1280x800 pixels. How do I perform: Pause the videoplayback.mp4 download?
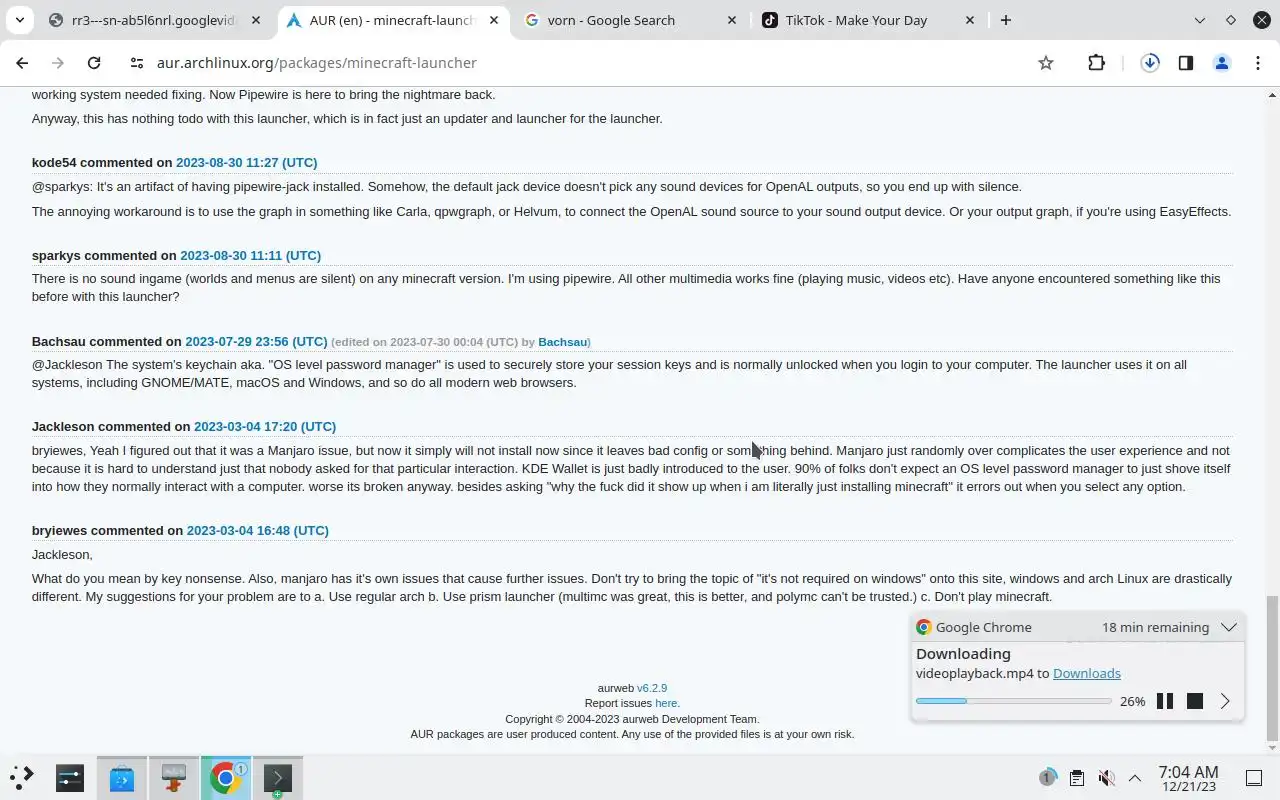1165,701
